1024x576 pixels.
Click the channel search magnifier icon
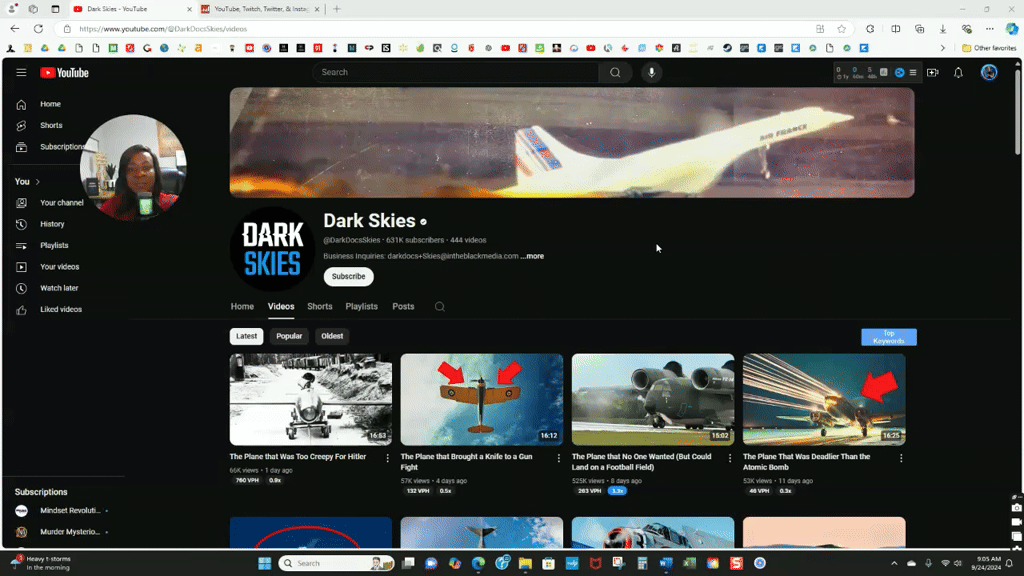click(440, 307)
